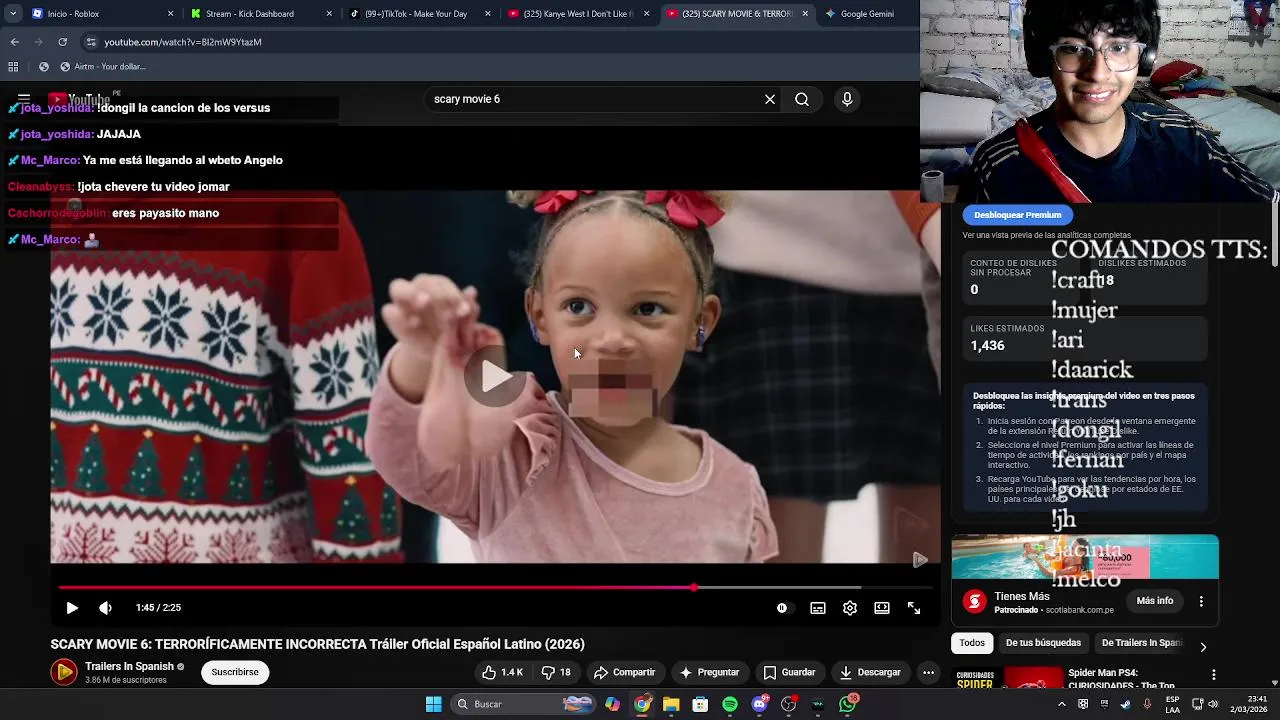The height and width of the screenshot is (720, 1280).
Task: Toggle the autoplay switch in player
Action: [x=782, y=608]
